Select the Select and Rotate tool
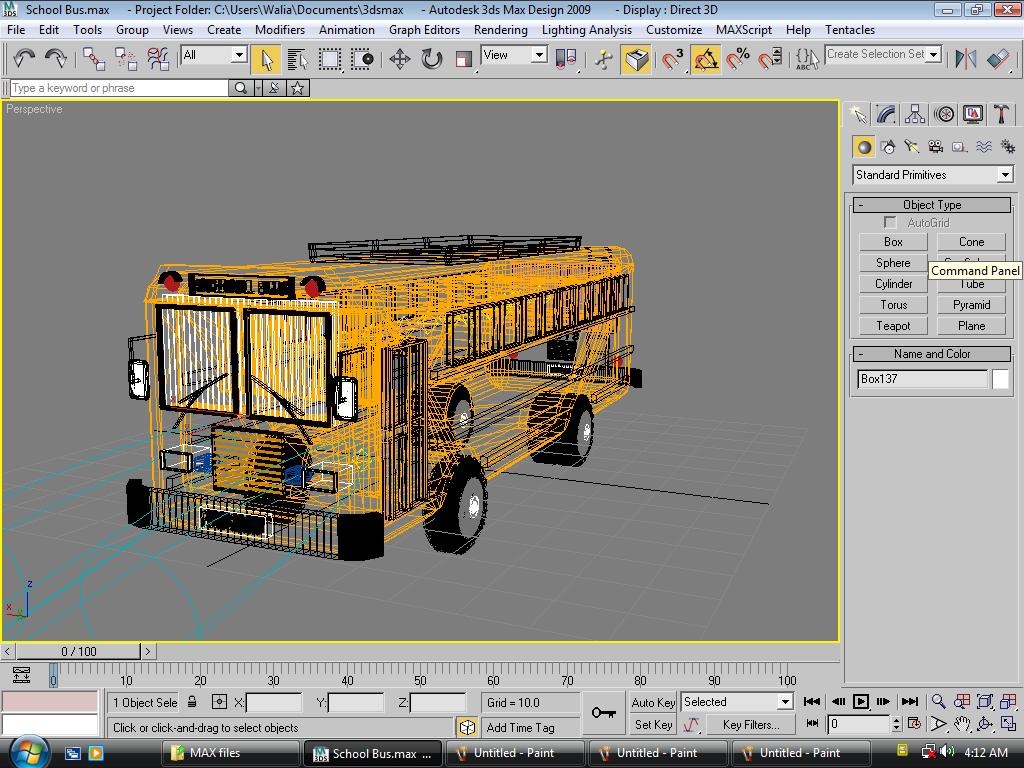The image size is (1024, 768). [432, 58]
